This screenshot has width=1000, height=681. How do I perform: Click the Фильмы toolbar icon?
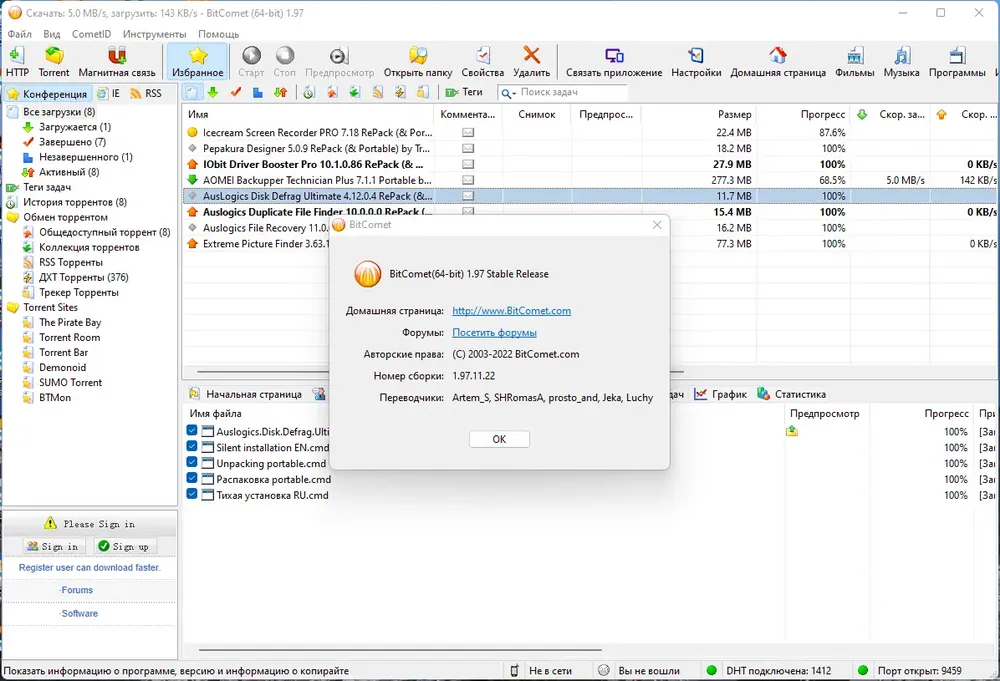[855, 62]
